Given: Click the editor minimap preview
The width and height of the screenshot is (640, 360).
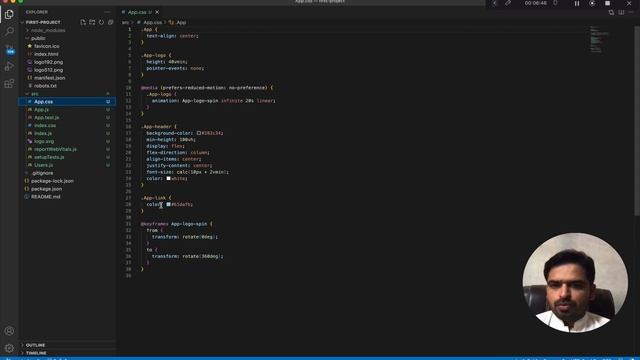Looking at the screenshot, I should (x=599, y=40).
